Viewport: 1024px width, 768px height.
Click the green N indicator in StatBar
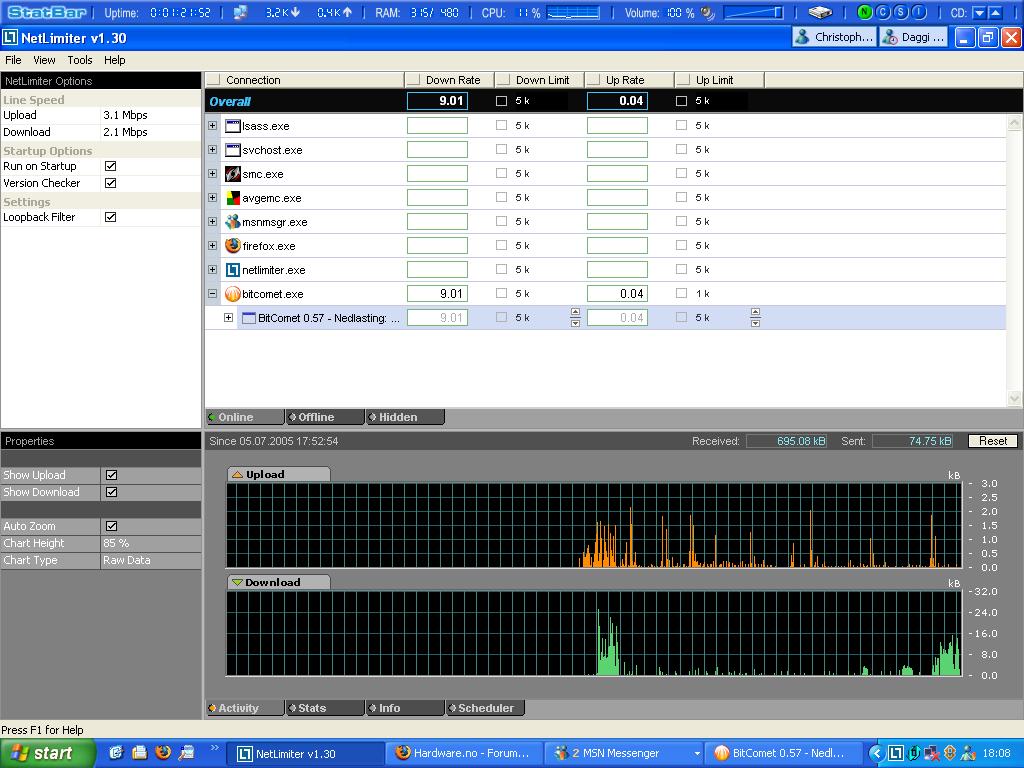point(865,12)
